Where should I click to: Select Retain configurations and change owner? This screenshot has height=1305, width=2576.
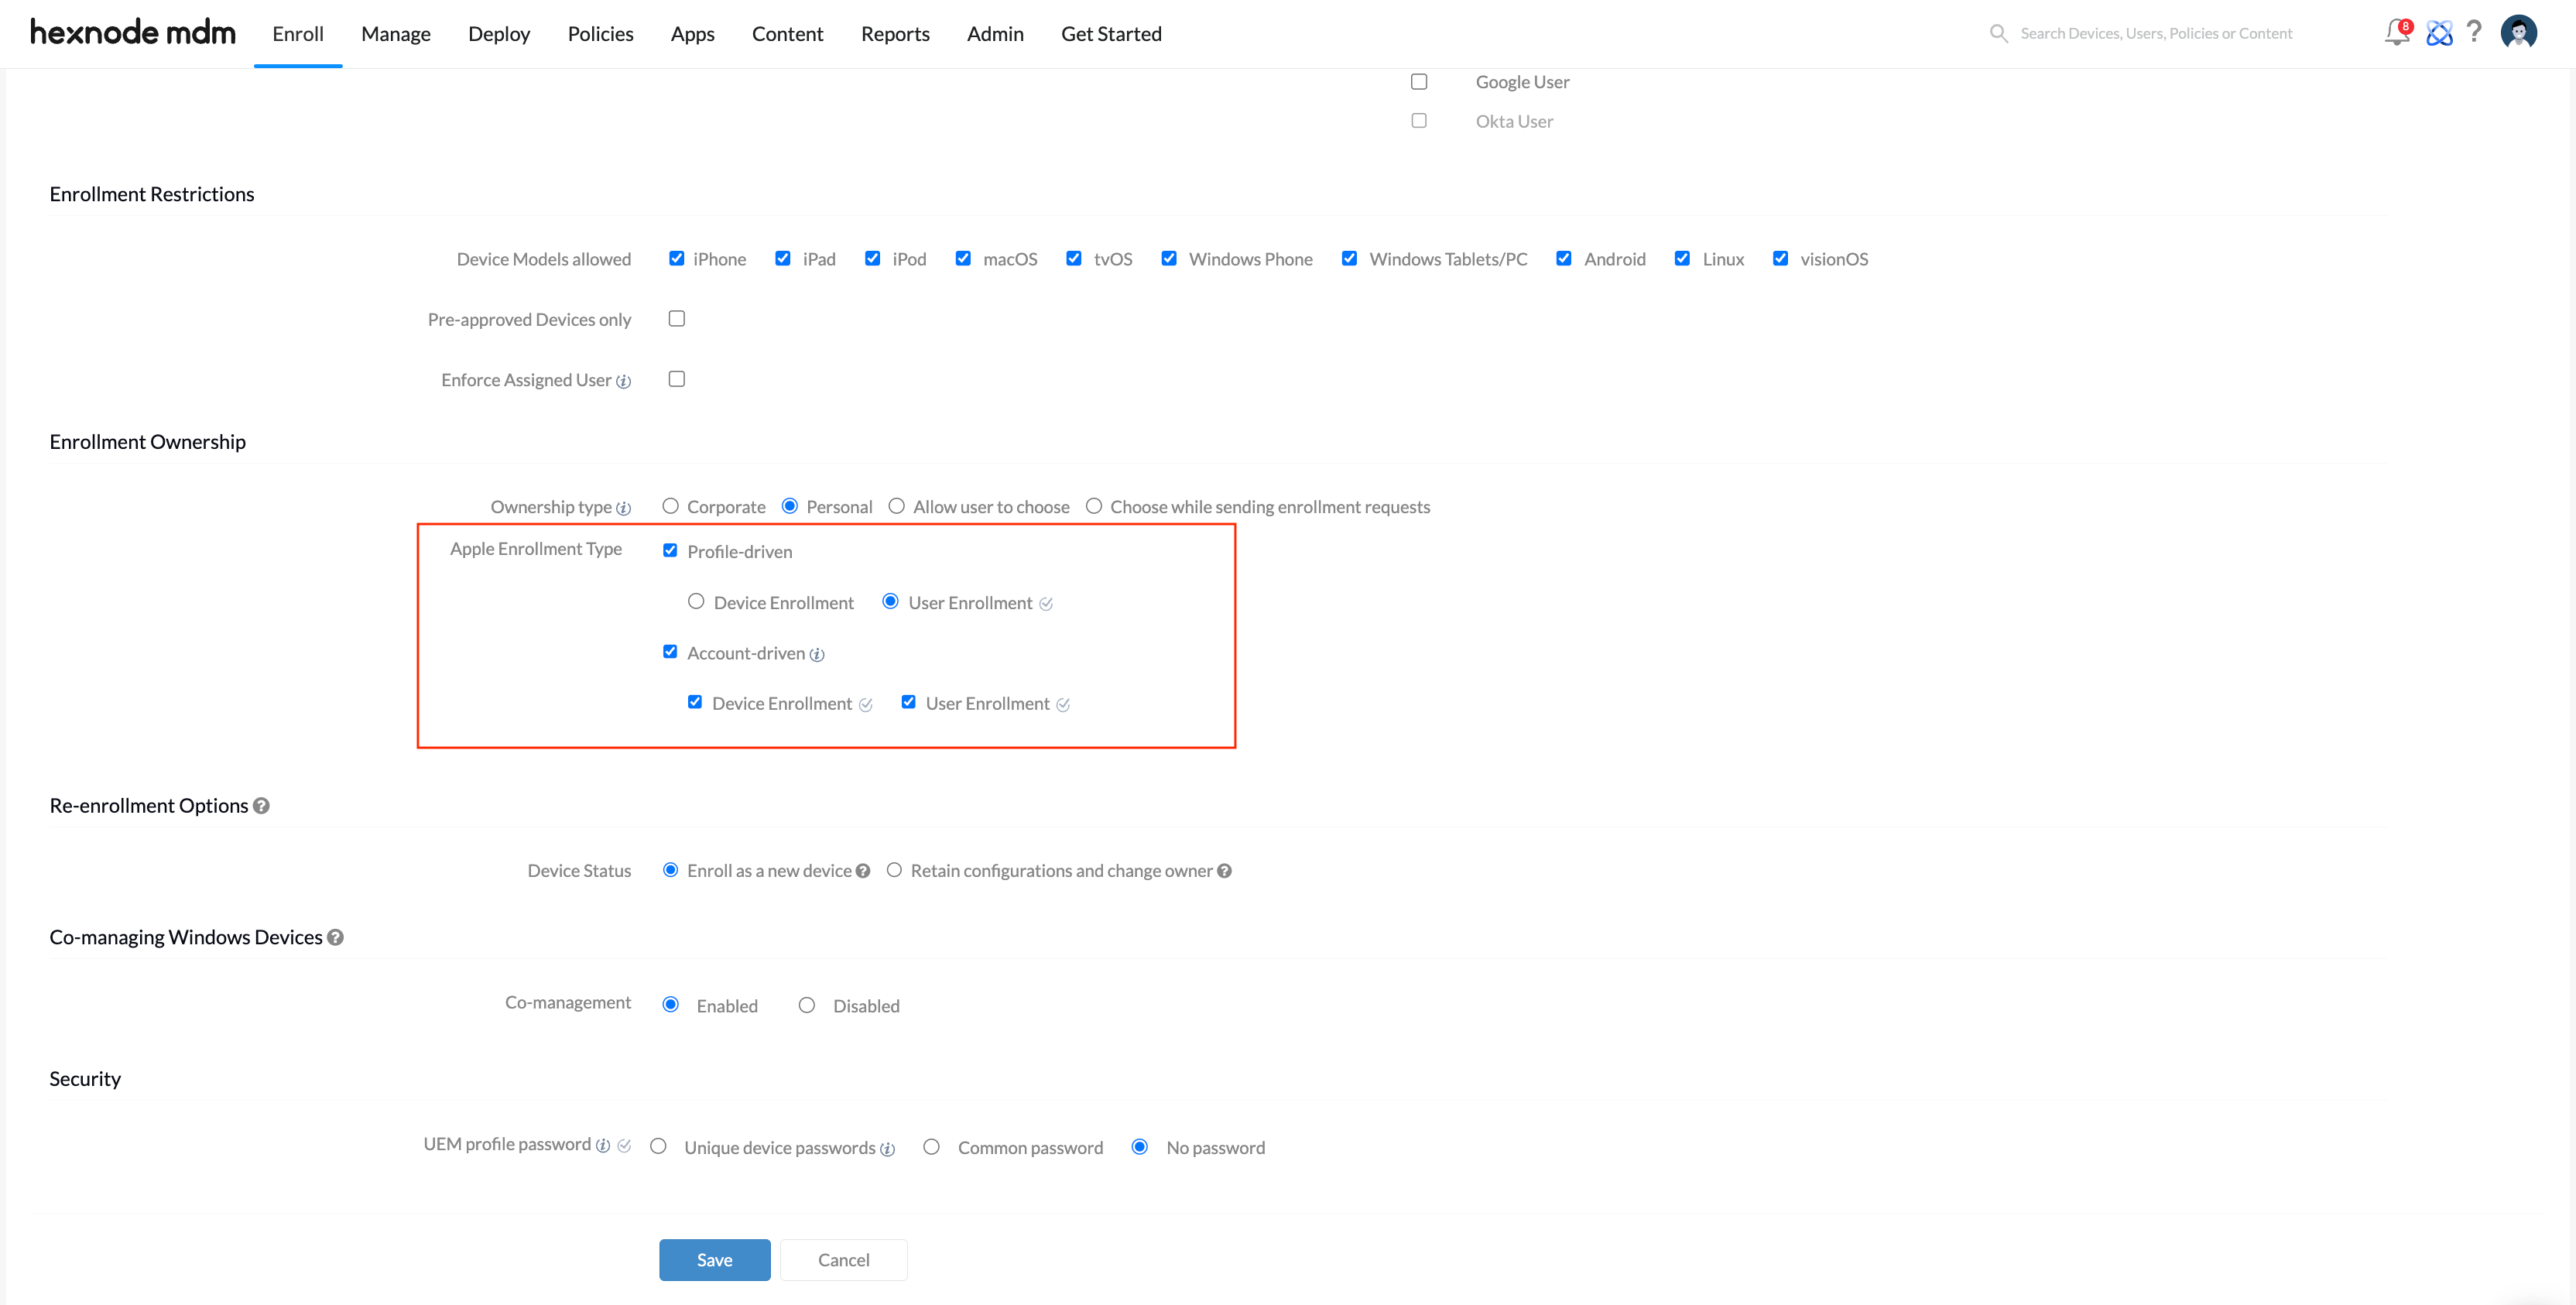[x=894, y=870]
